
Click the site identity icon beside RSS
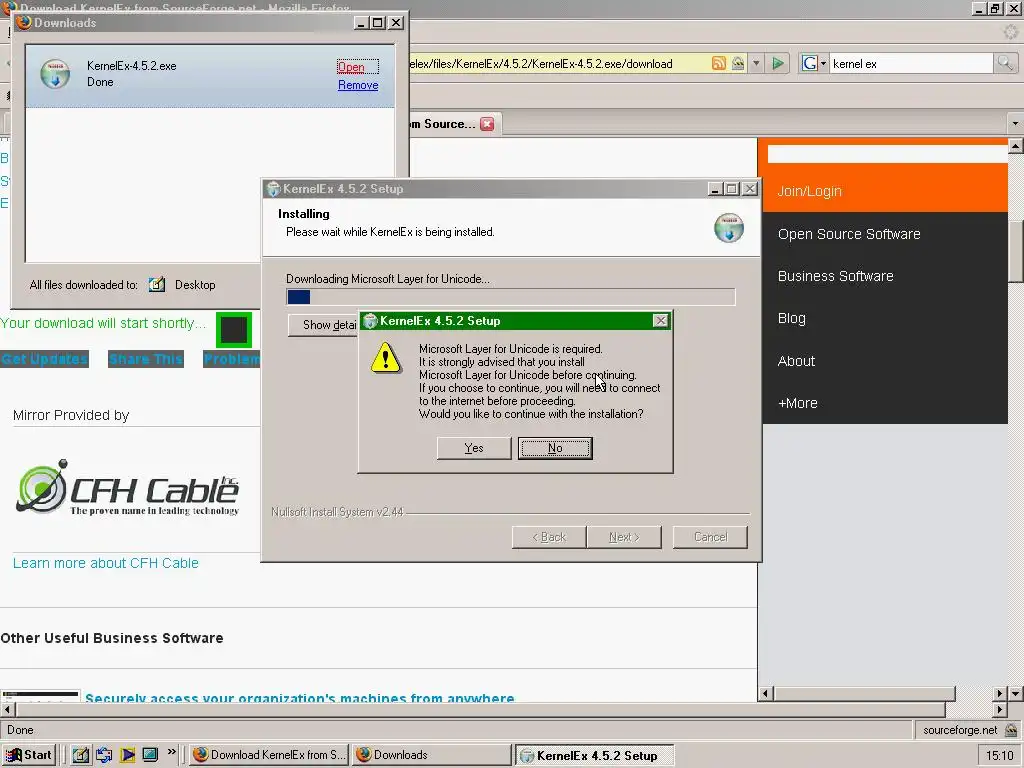[x=738, y=63]
